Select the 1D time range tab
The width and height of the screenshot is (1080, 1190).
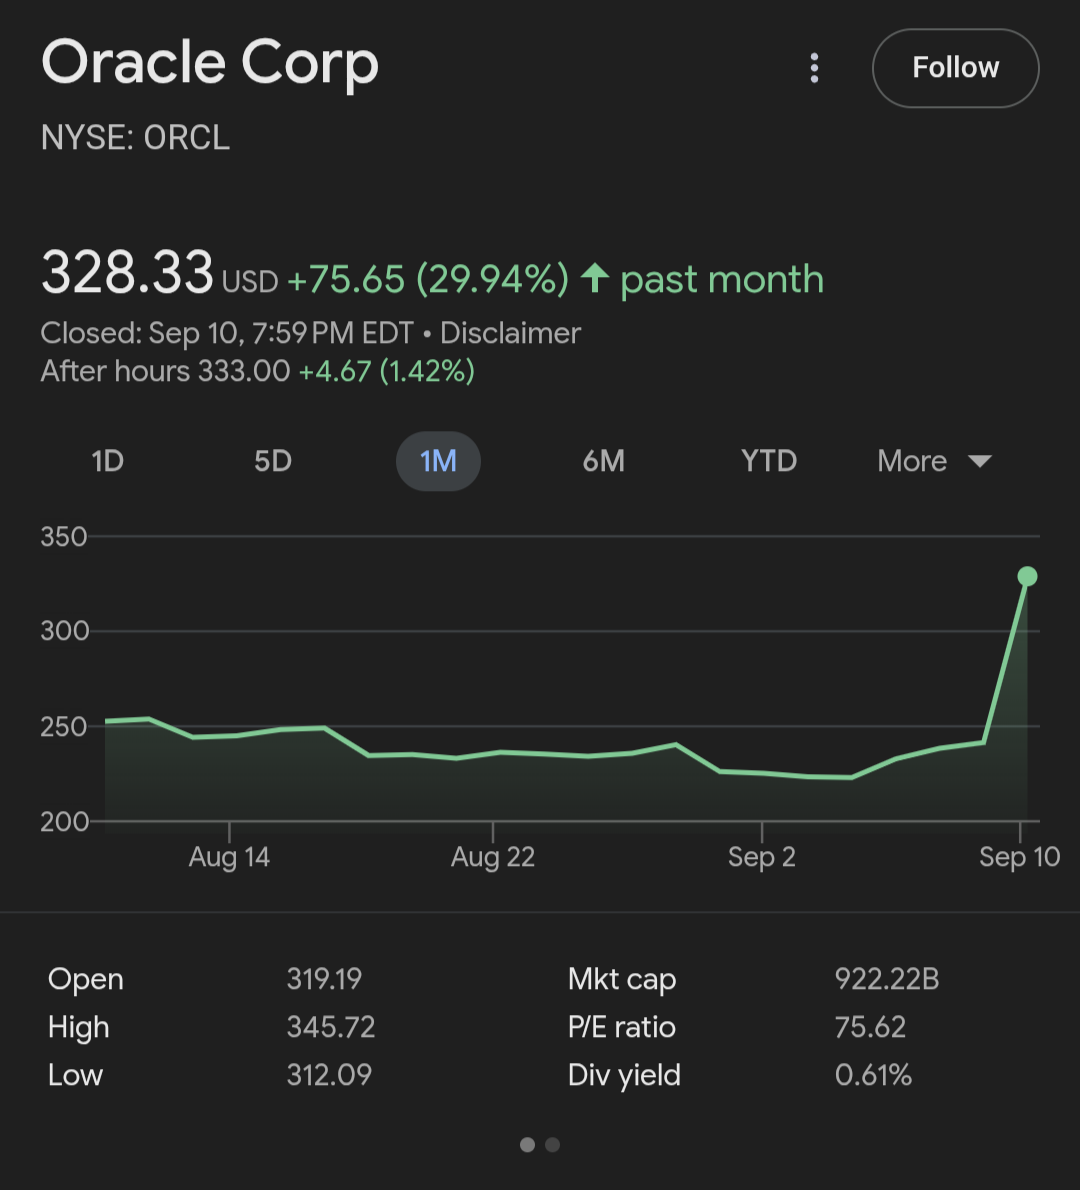107,461
